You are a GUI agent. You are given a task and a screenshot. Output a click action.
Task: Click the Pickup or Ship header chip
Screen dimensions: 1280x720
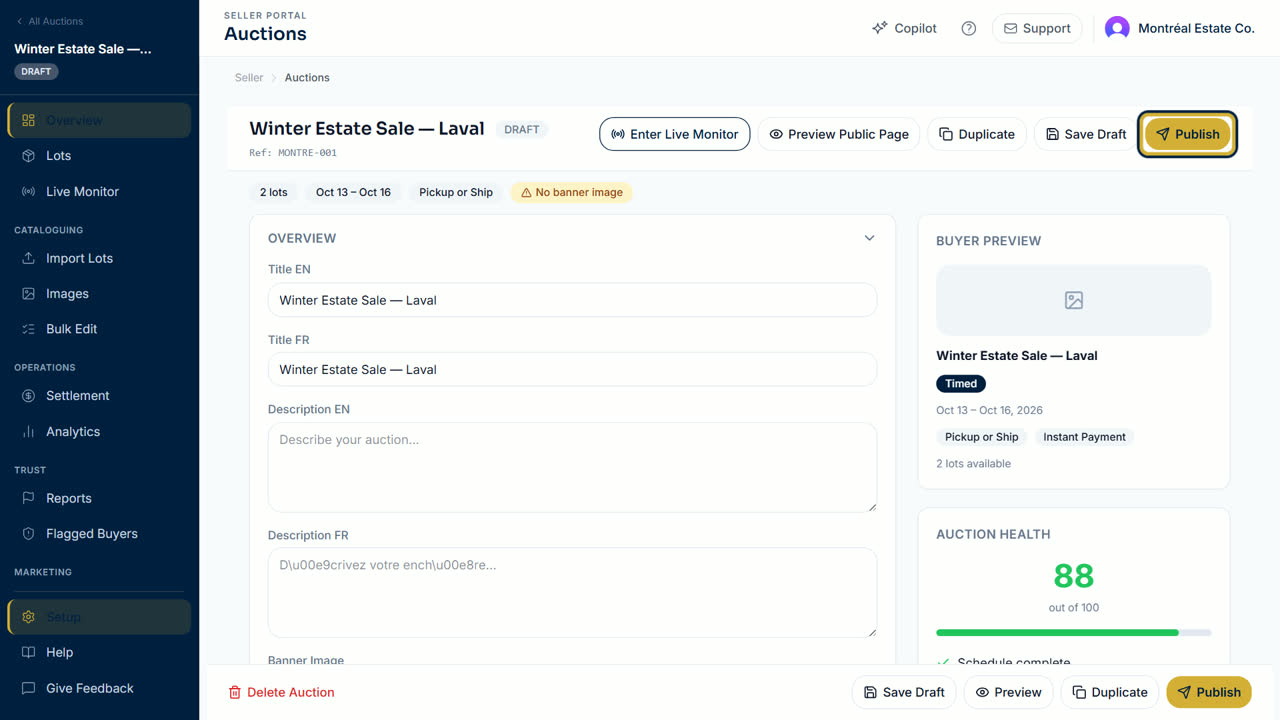click(456, 192)
